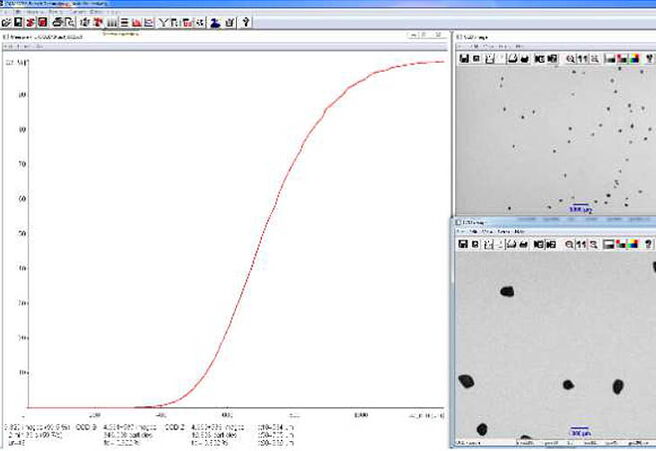Click red-green overlay icon in lower image window
The image size is (656, 451).
621,244
